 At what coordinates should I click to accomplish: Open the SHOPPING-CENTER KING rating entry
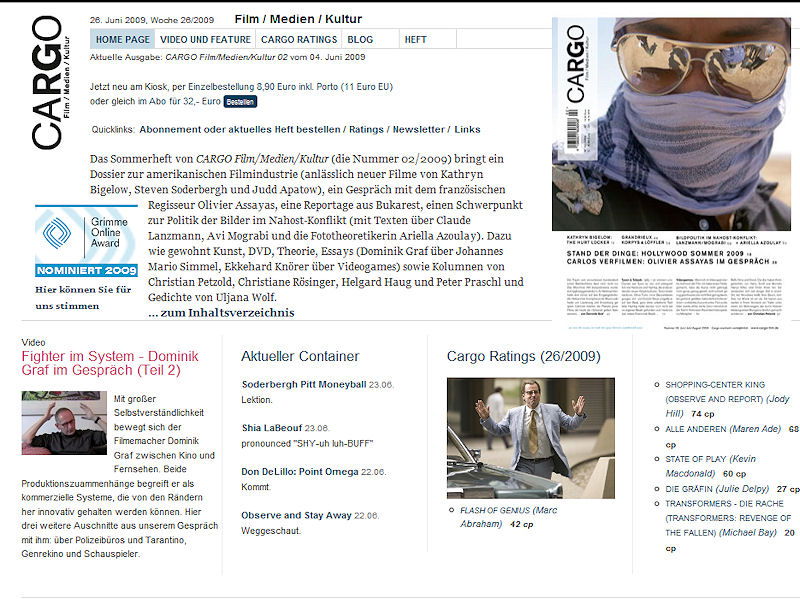pos(727,399)
